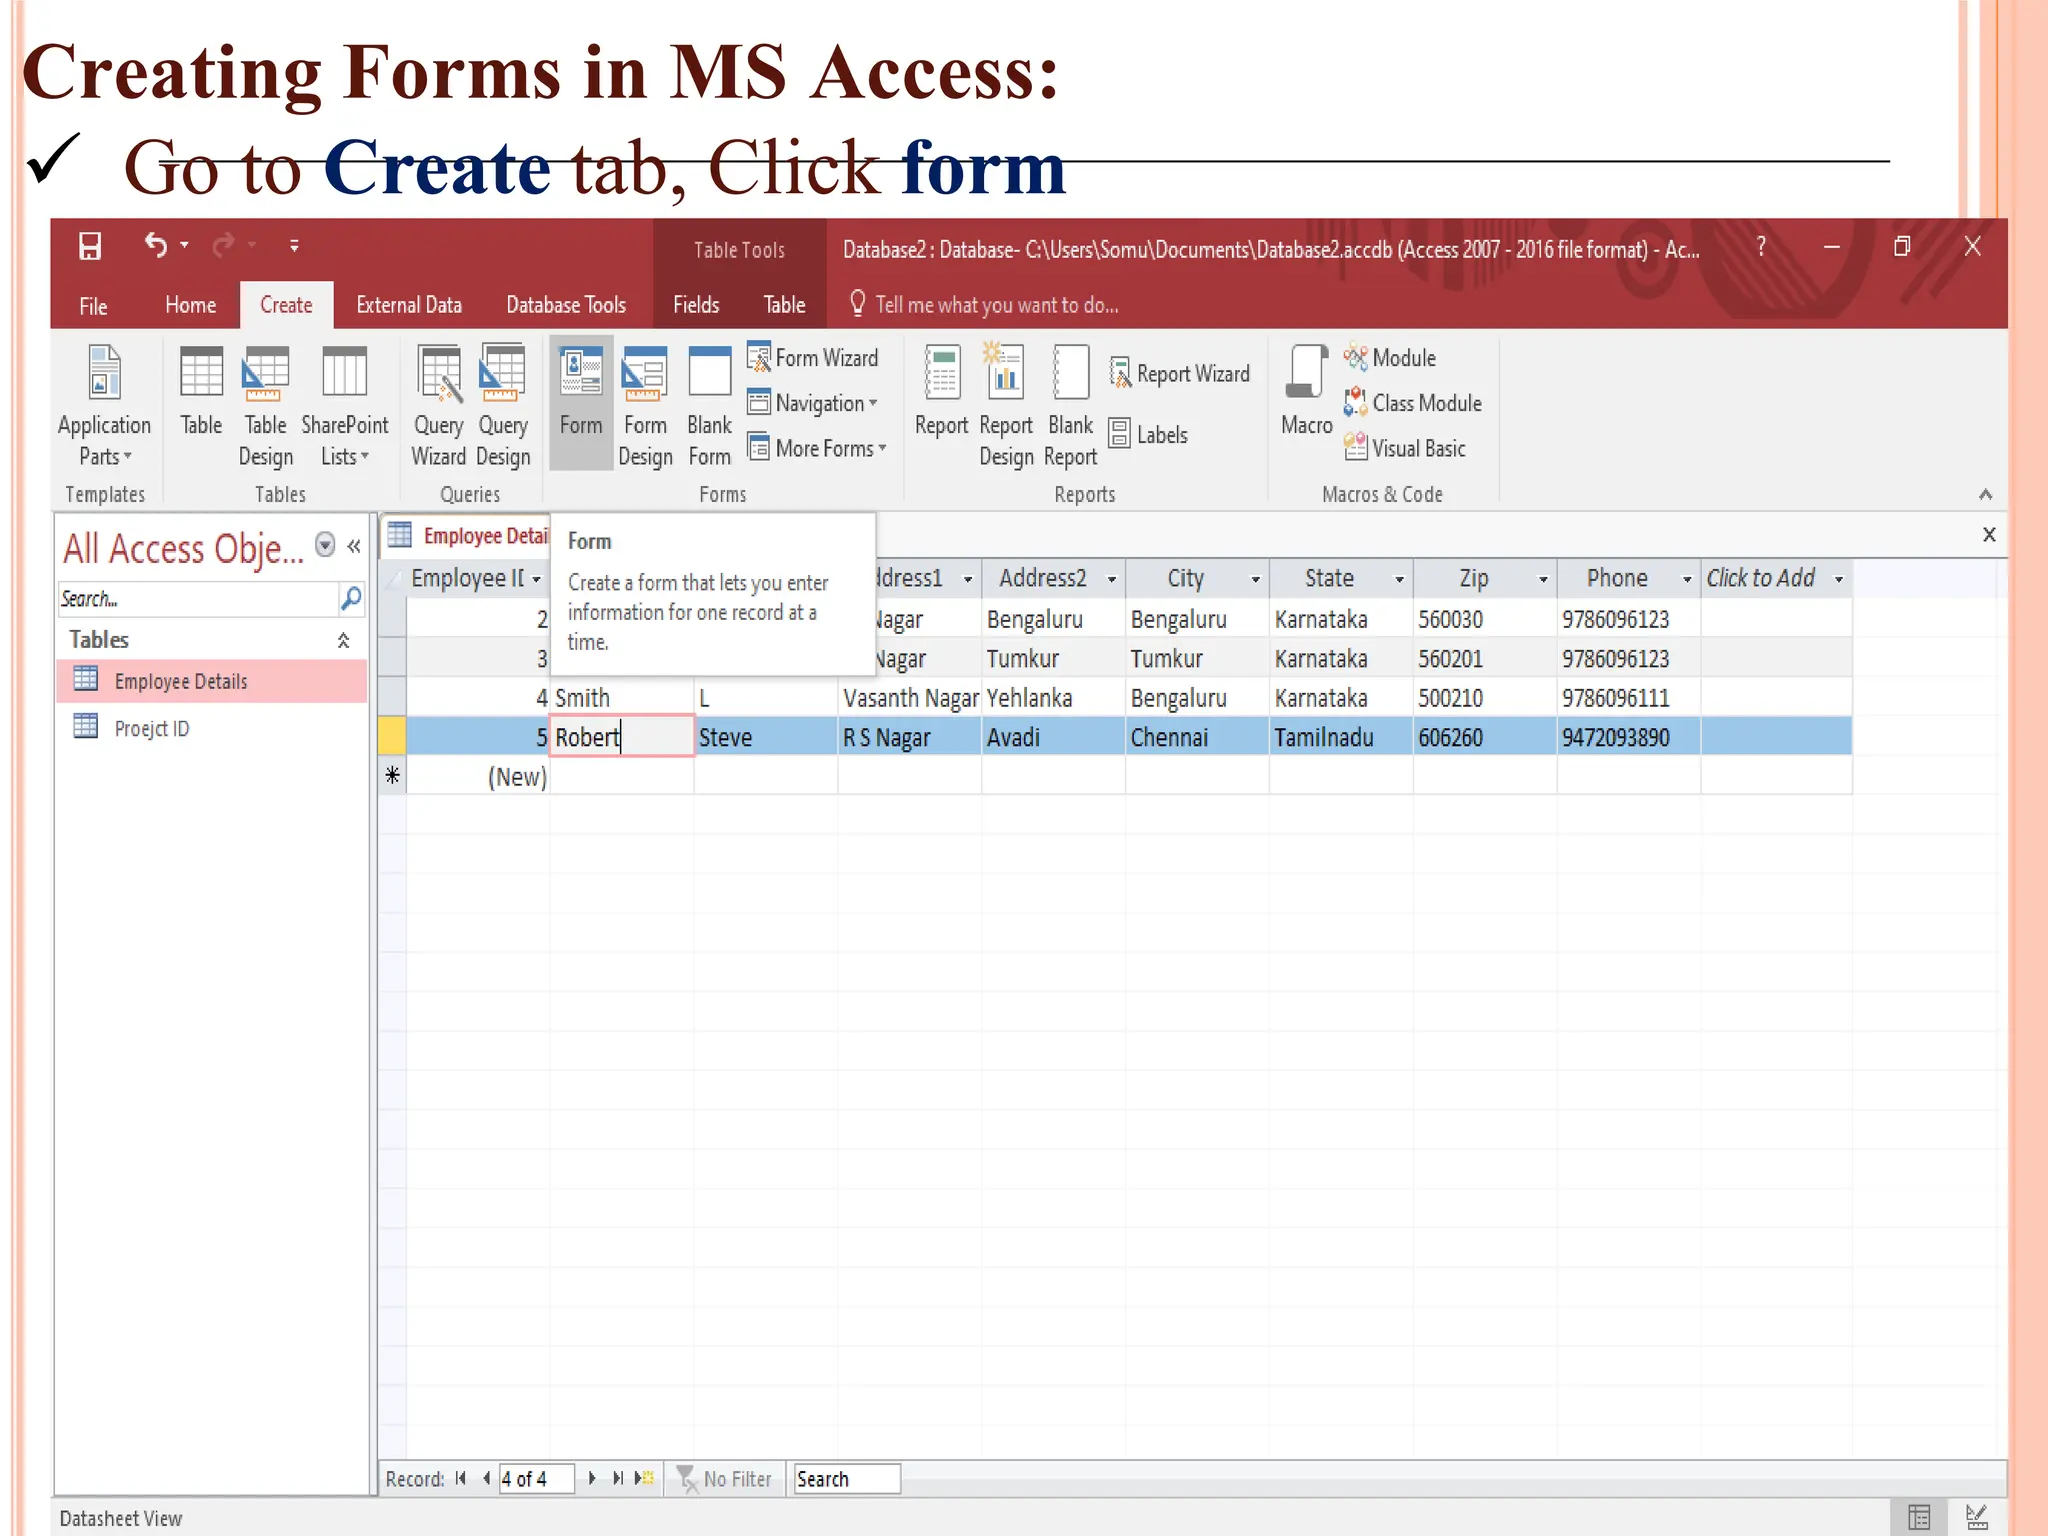Image resolution: width=2048 pixels, height=1536 pixels.
Task: Collapse the Tables group in navigation pane
Action: (343, 640)
